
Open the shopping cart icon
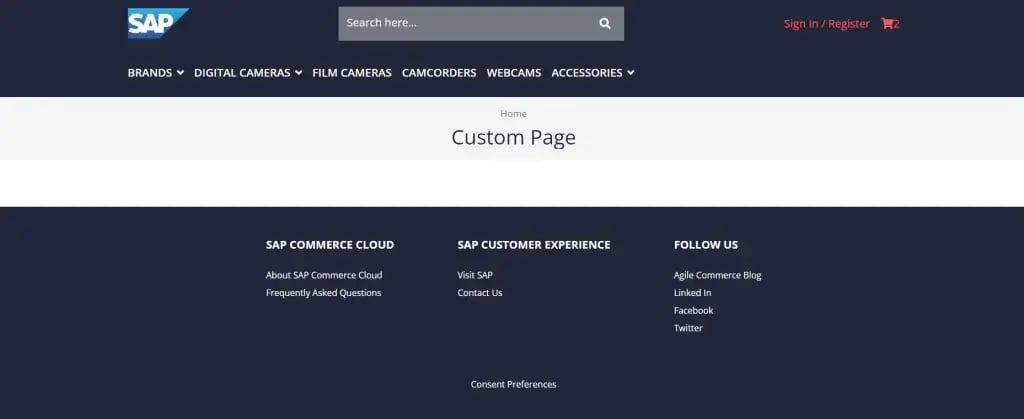coord(890,23)
